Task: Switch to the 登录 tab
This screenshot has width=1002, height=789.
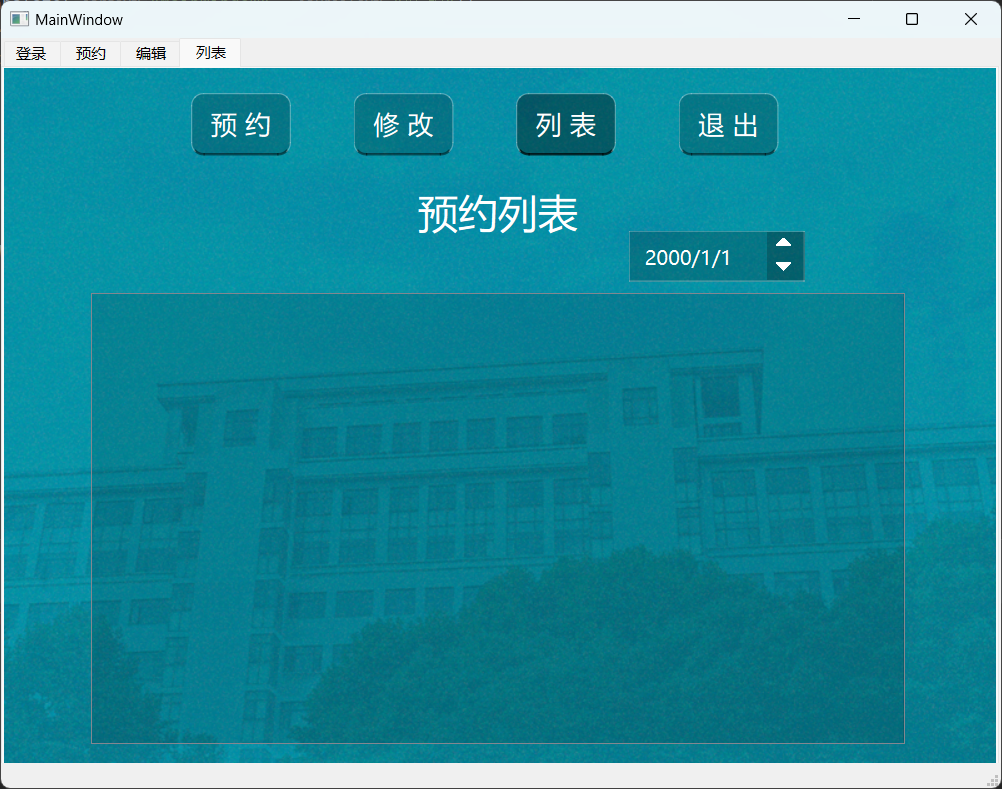Action: point(31,54)
